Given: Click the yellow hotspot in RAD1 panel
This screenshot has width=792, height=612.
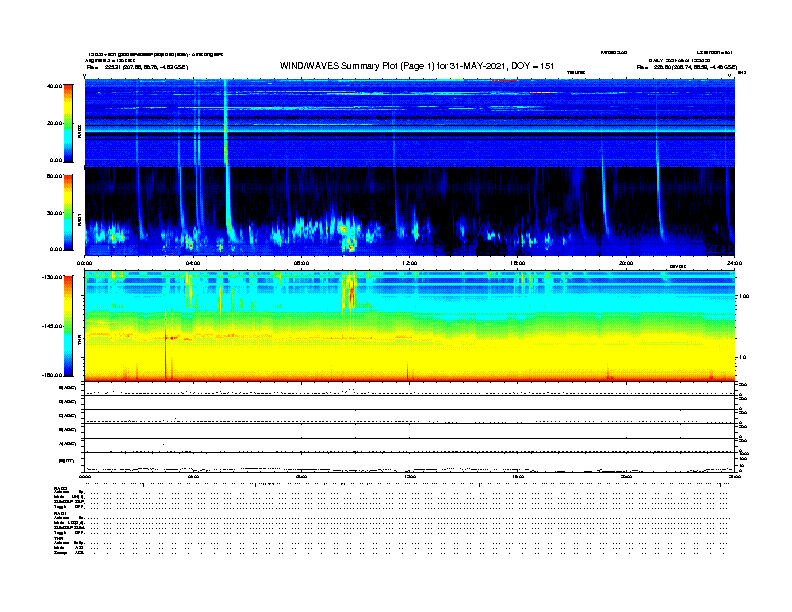Looking at the screenshot, I should click(349, 238).
